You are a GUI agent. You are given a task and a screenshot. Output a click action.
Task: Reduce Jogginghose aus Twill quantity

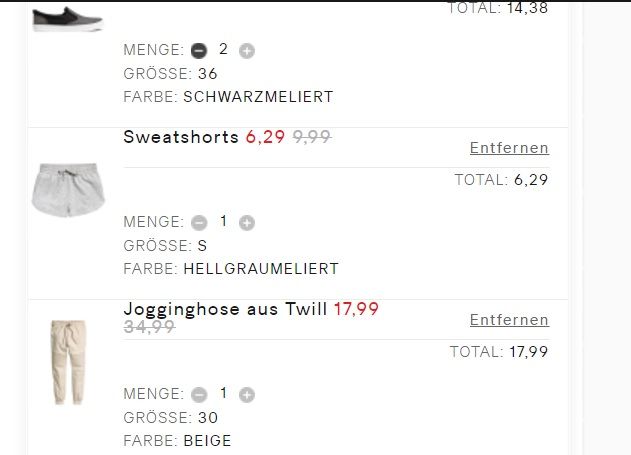(x=199, y=394)
